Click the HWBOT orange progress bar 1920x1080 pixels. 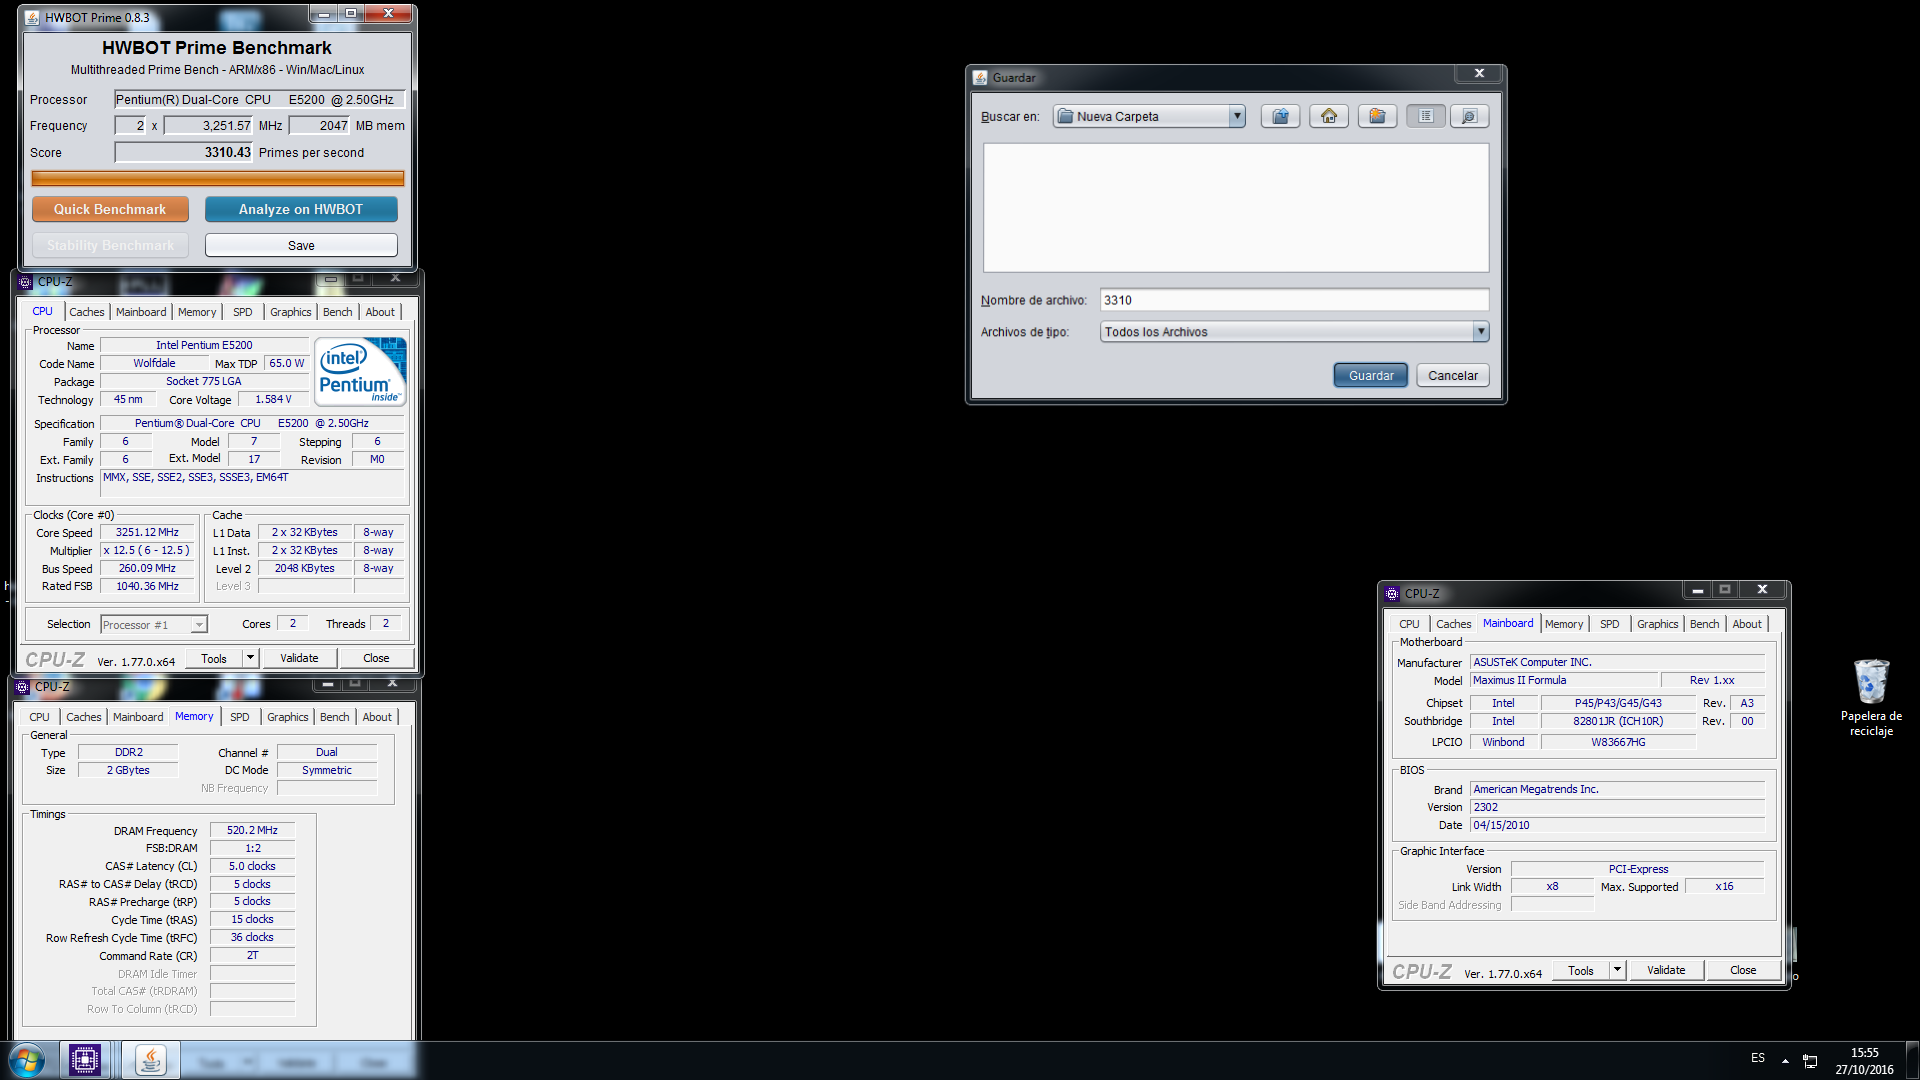click(218, 178)
